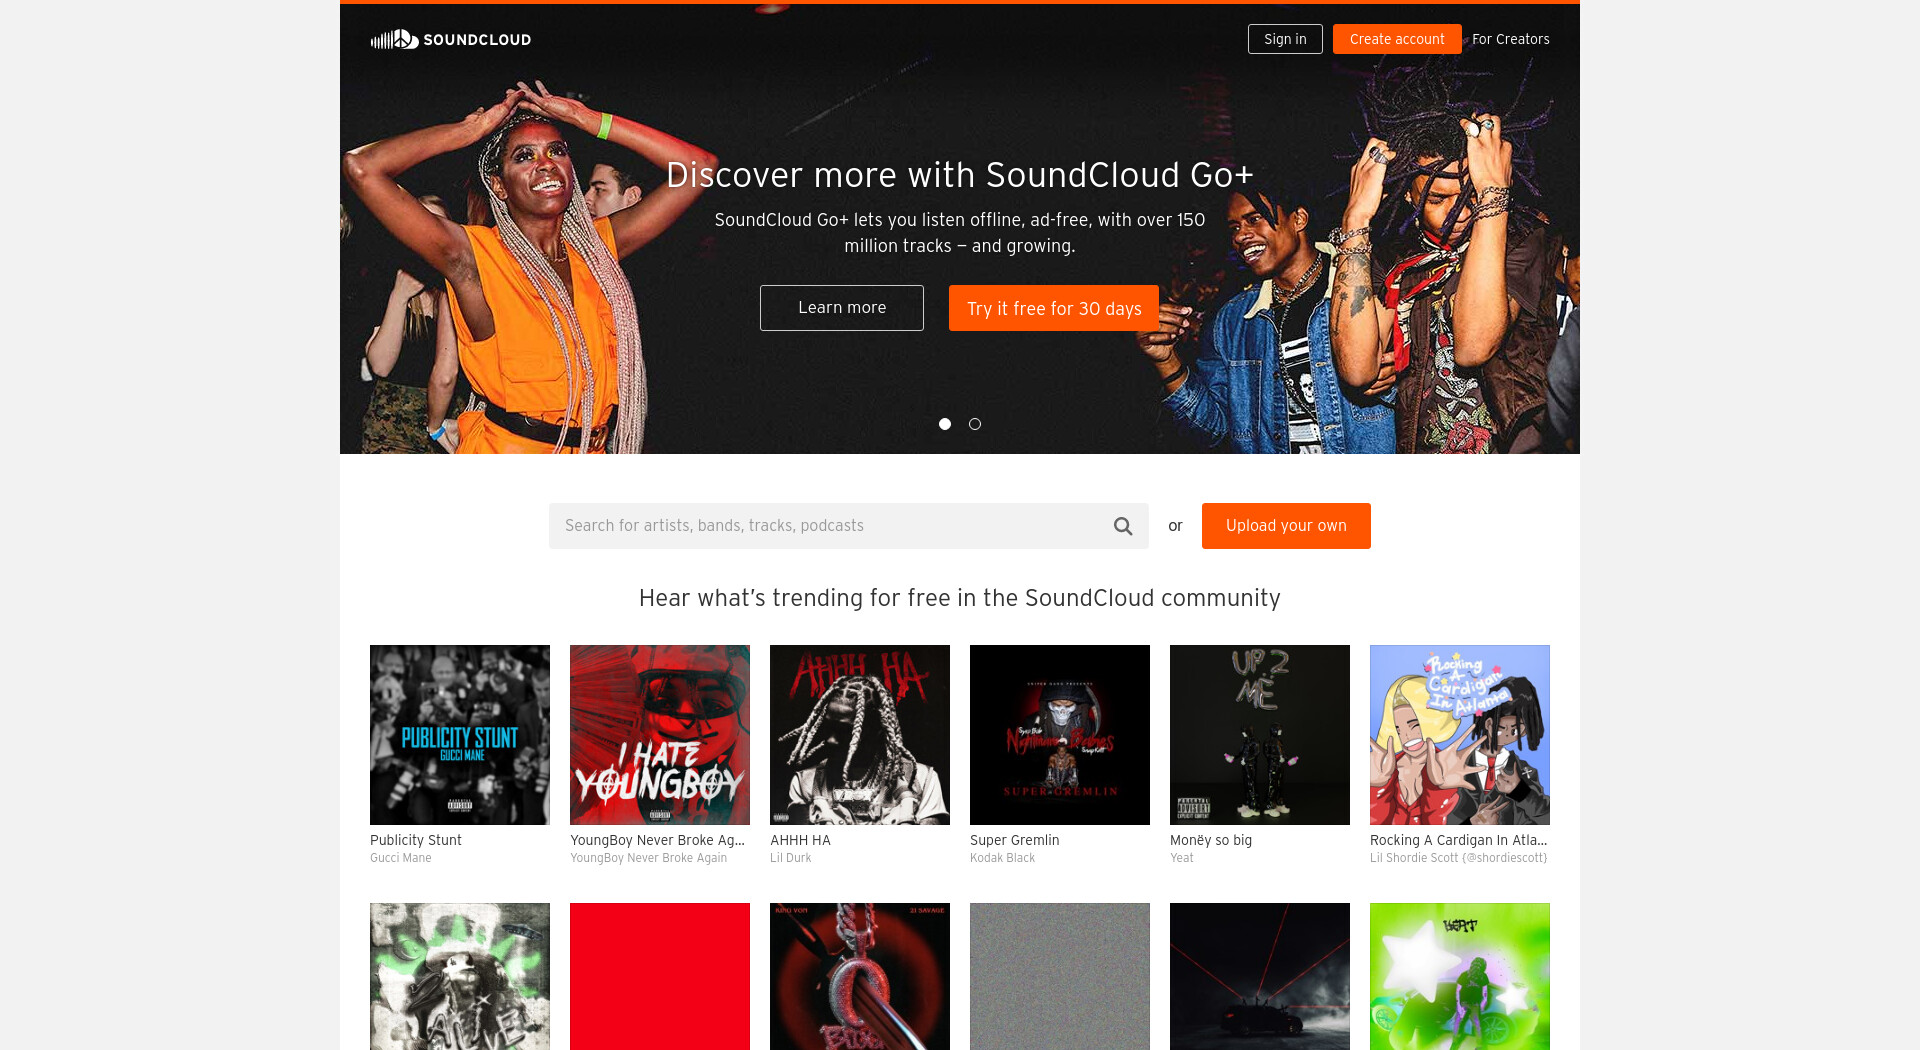Open the Super Gremlin cover art

coord(1060,735)
